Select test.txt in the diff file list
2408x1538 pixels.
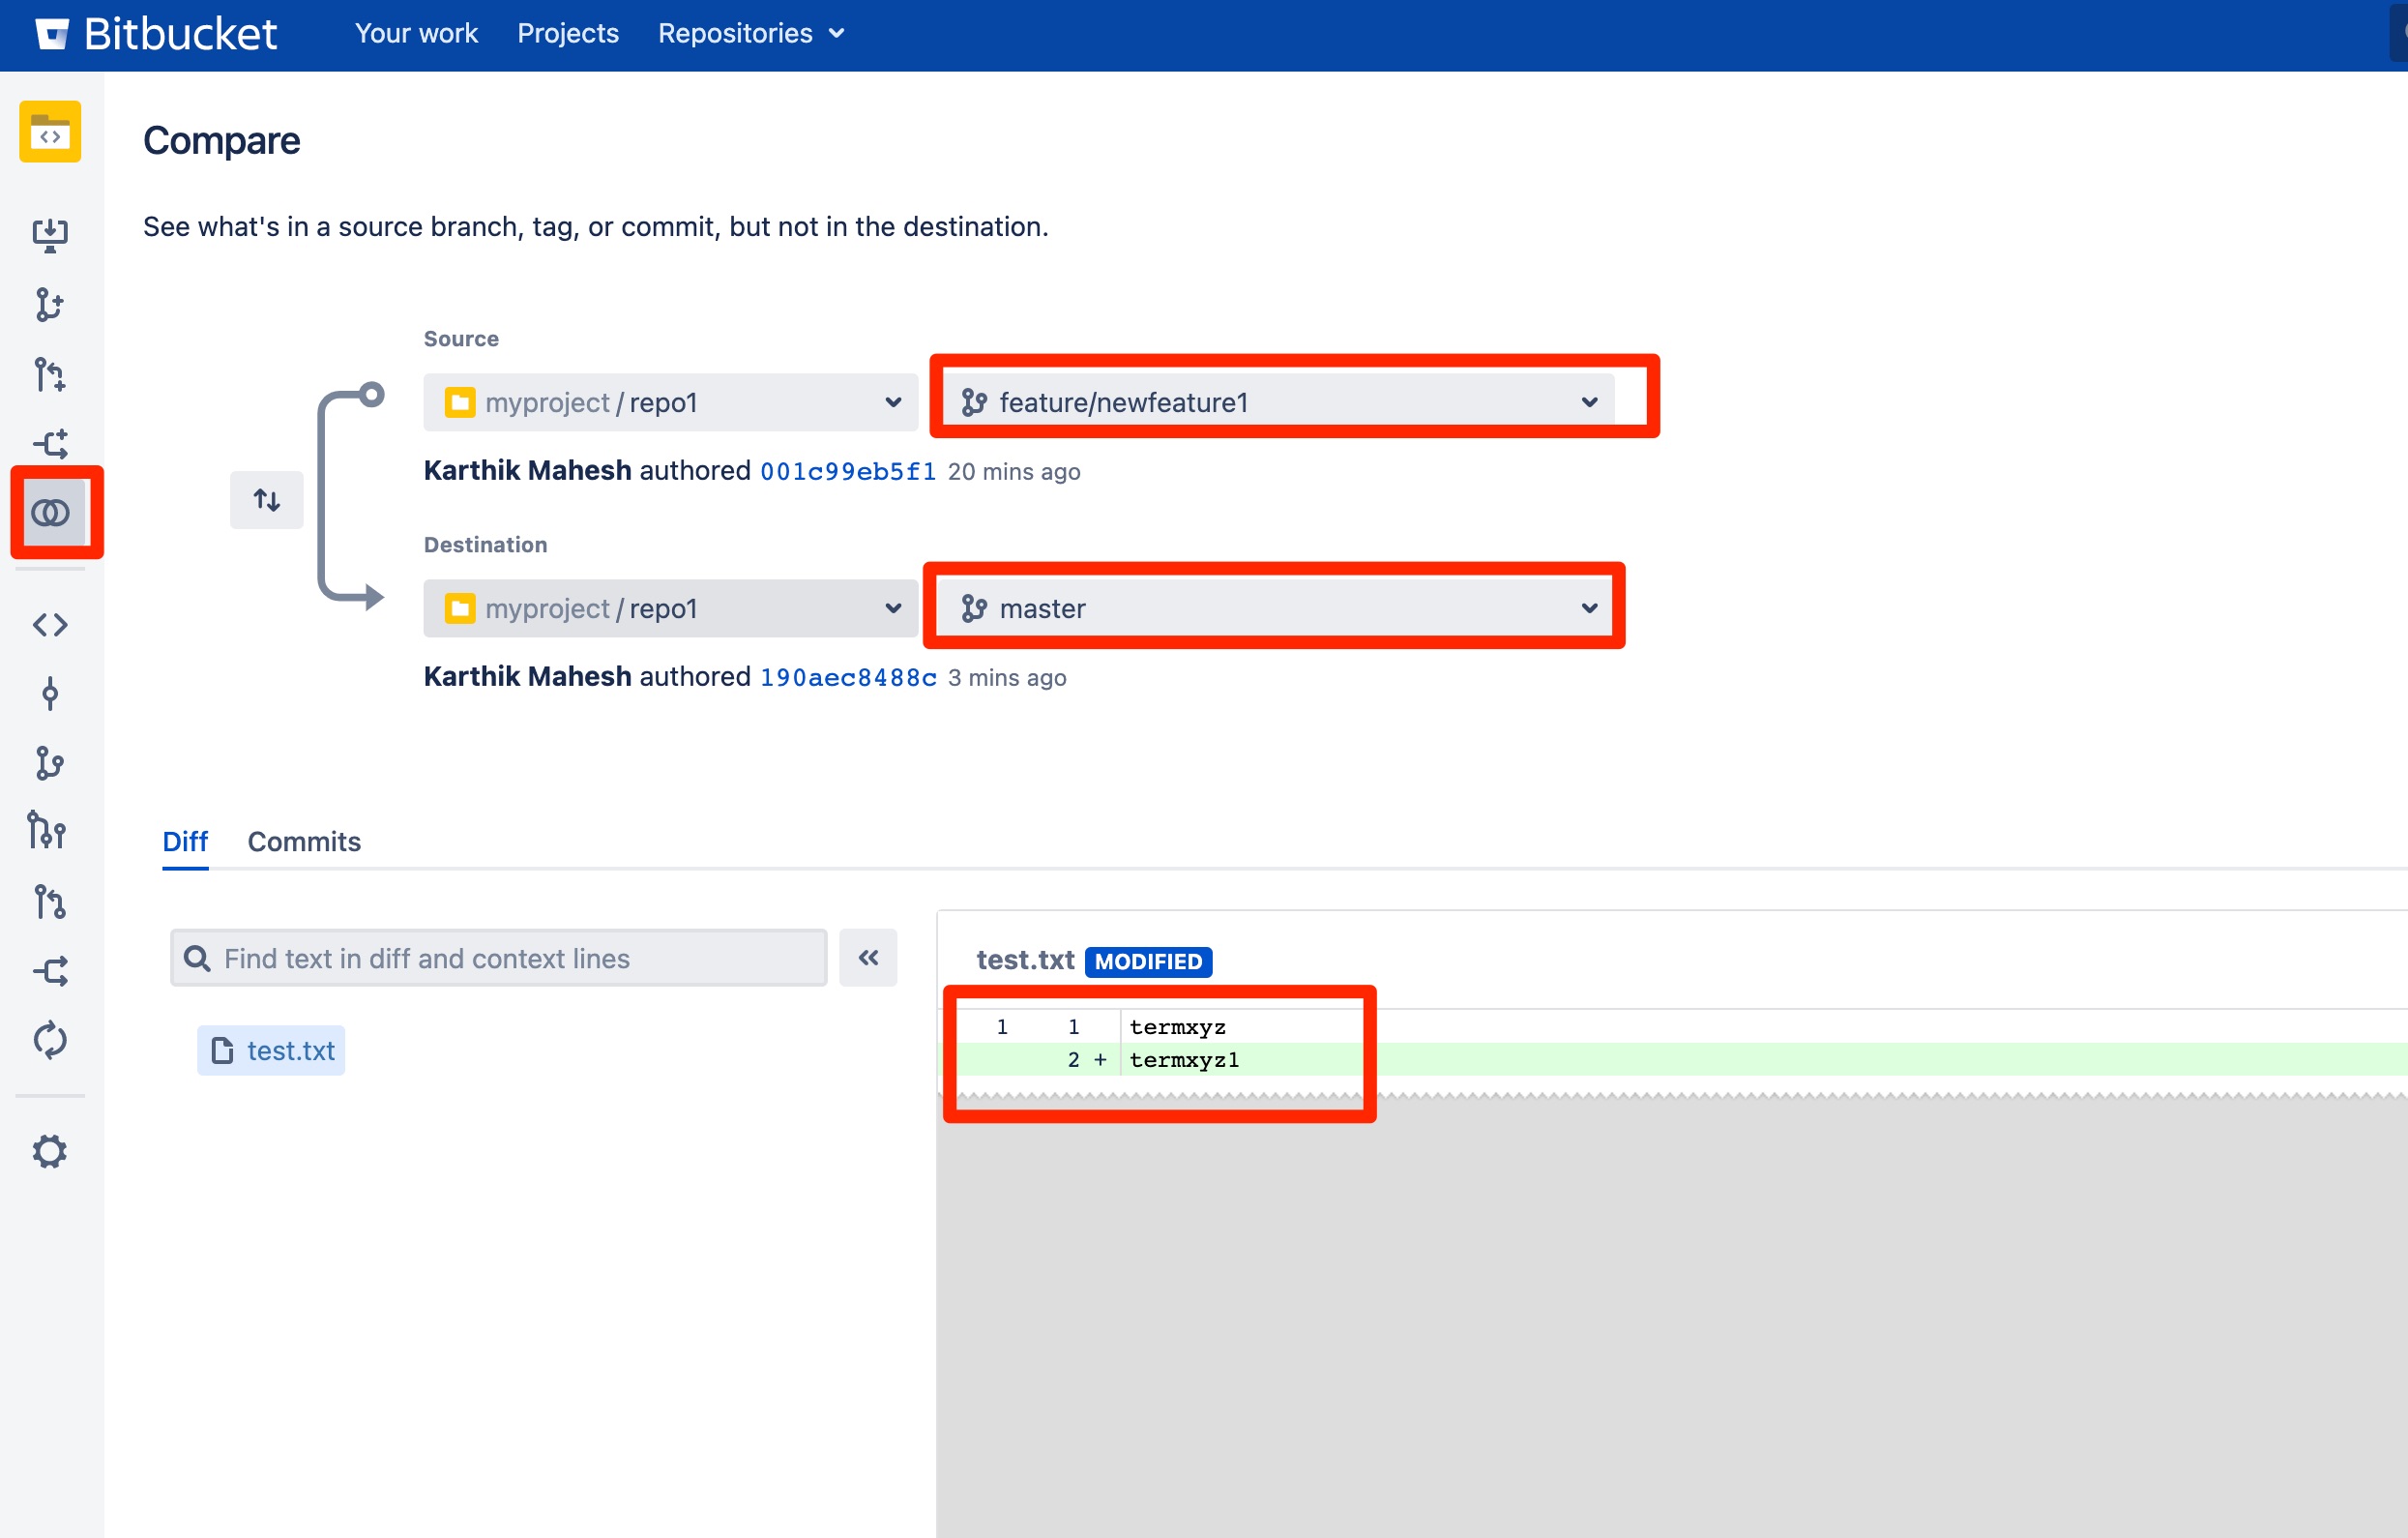pos(289,1050)
